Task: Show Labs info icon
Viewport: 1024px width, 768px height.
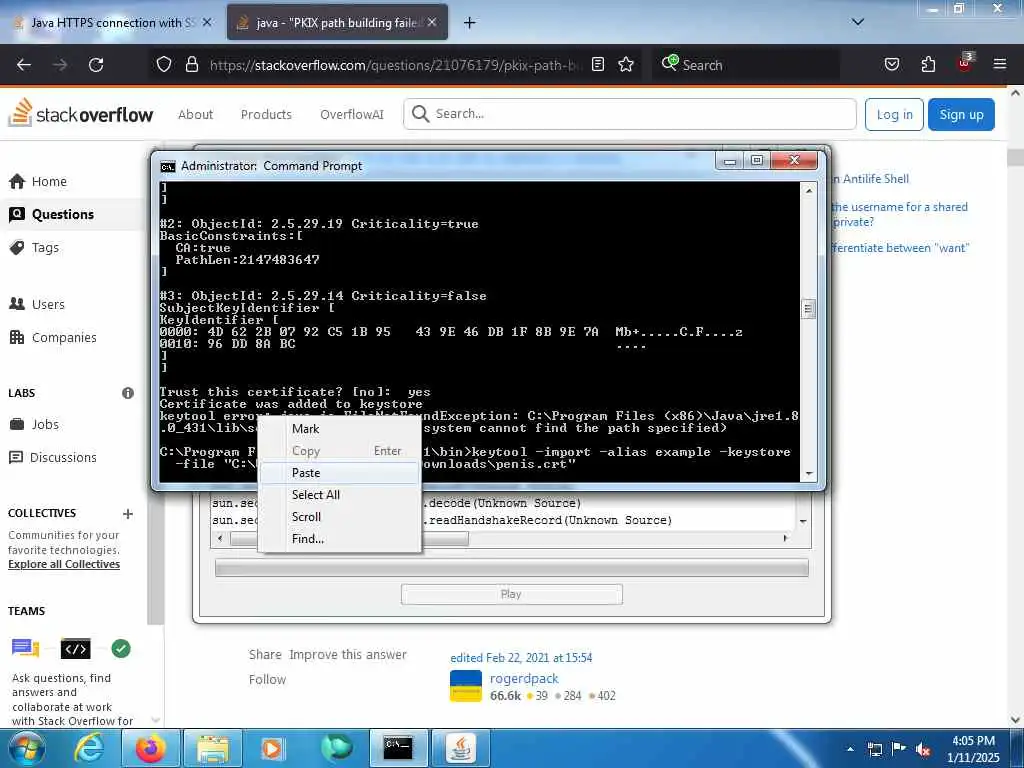Action: (128, 393)
